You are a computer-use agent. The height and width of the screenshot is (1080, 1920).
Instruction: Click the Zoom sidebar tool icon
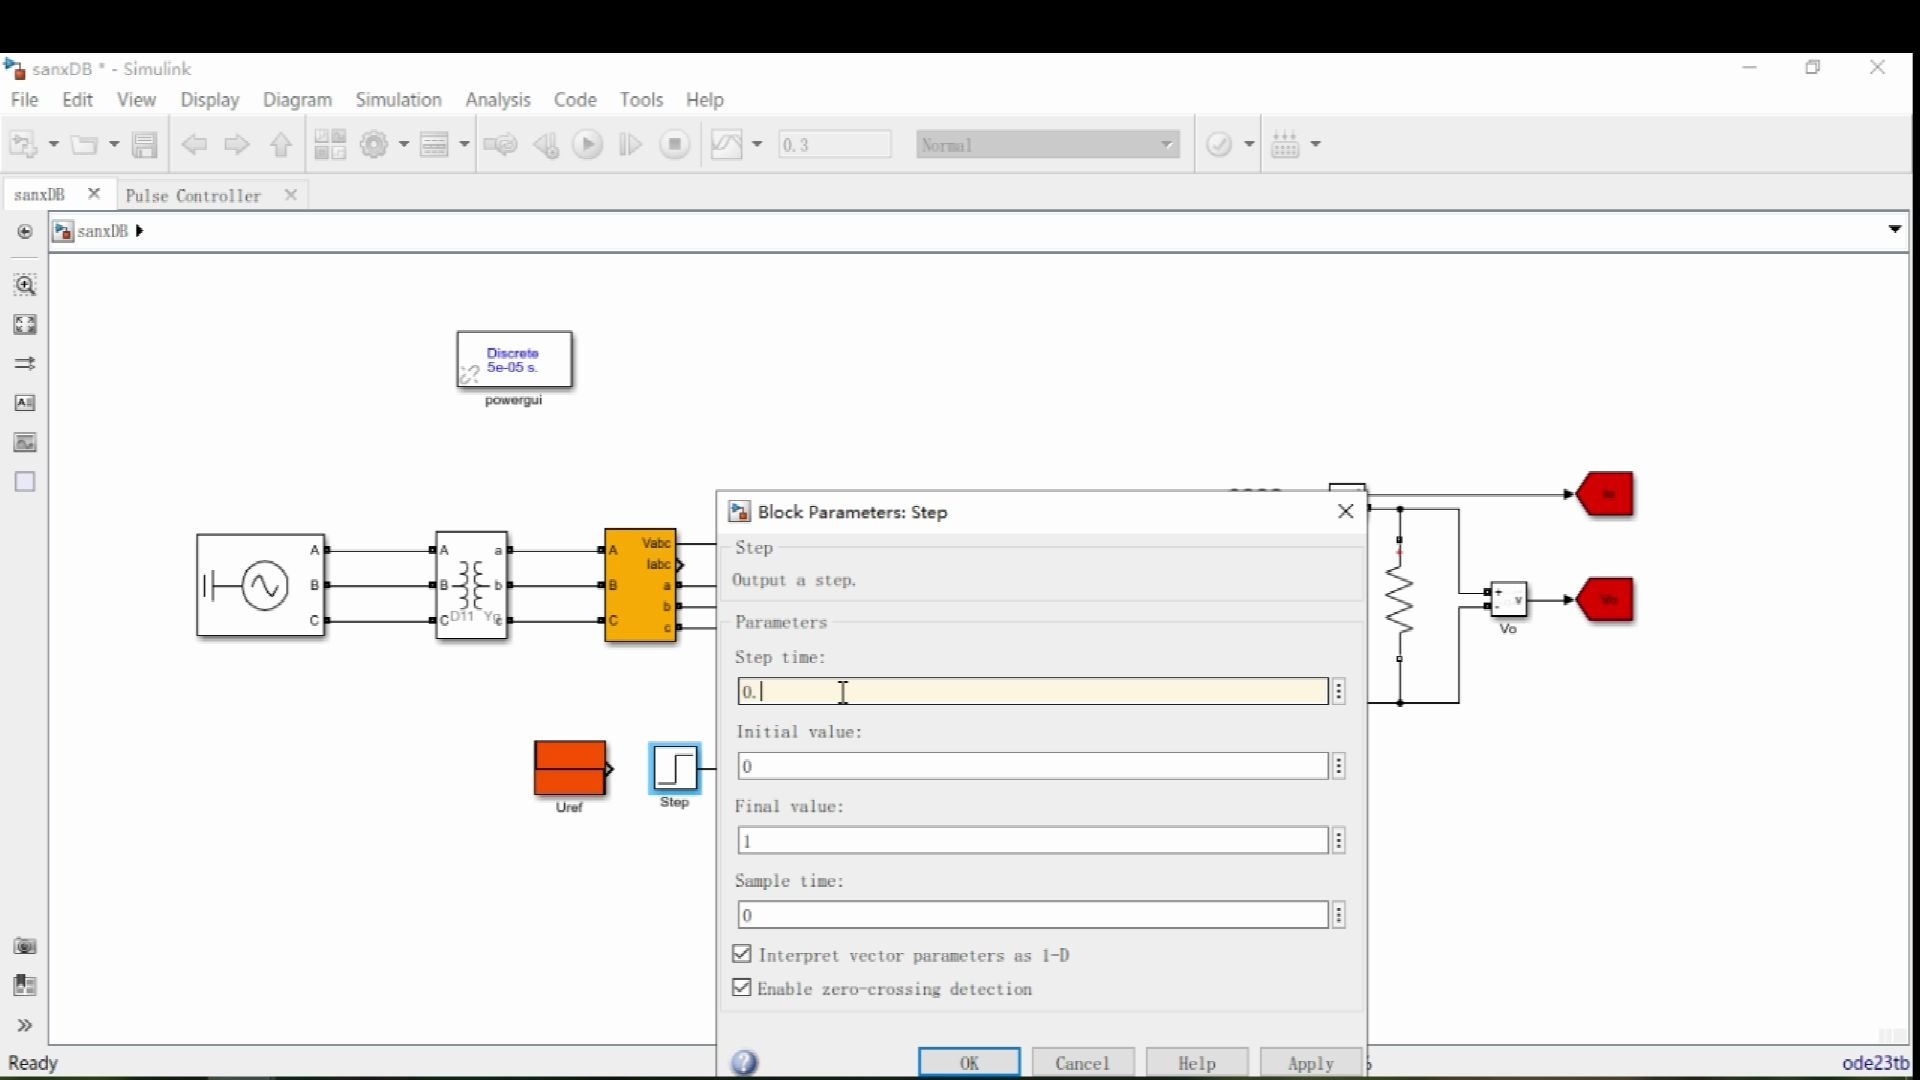coord(25,285)
